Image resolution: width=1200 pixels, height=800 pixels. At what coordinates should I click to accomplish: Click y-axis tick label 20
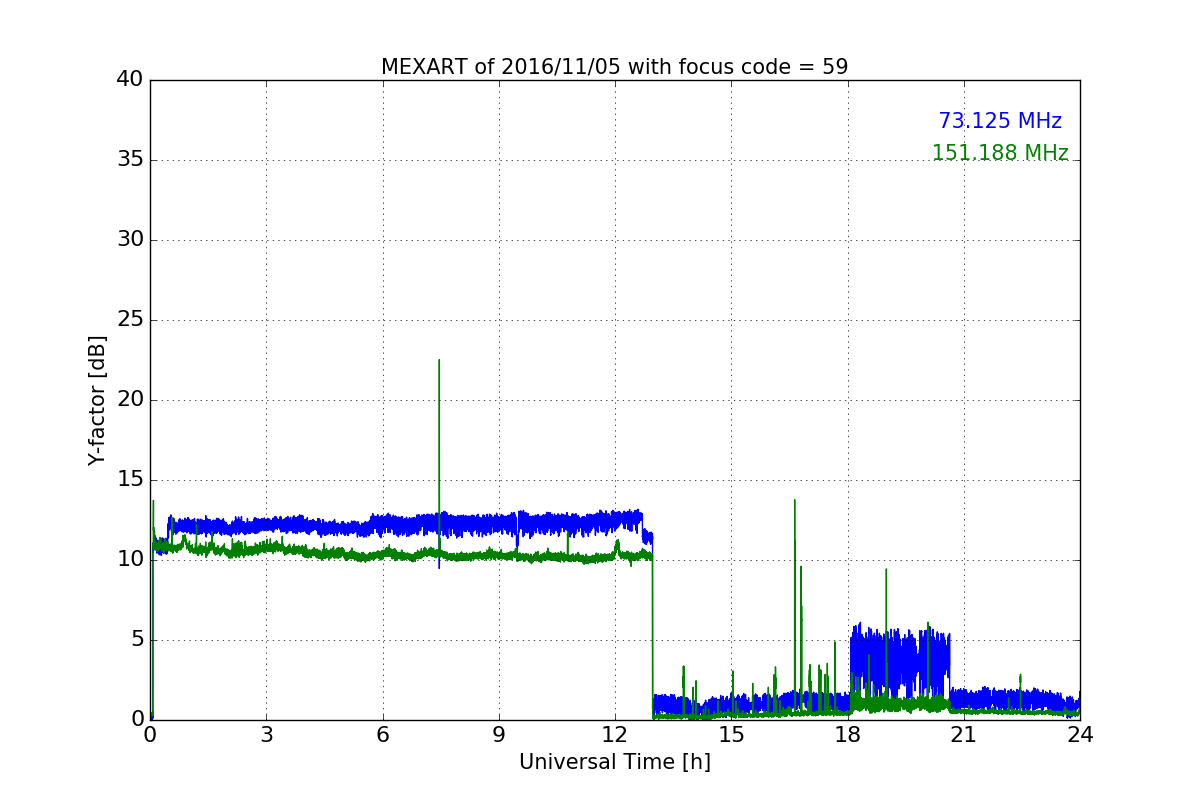130,400
